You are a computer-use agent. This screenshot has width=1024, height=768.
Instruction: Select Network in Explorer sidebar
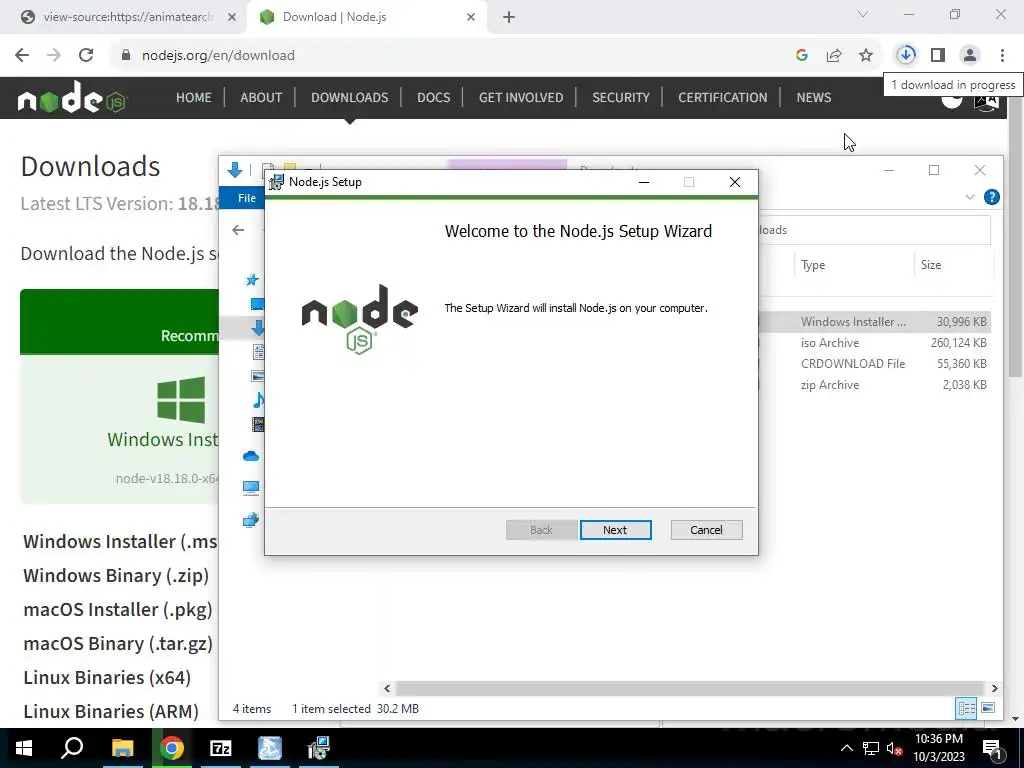[x=251, y=520]
